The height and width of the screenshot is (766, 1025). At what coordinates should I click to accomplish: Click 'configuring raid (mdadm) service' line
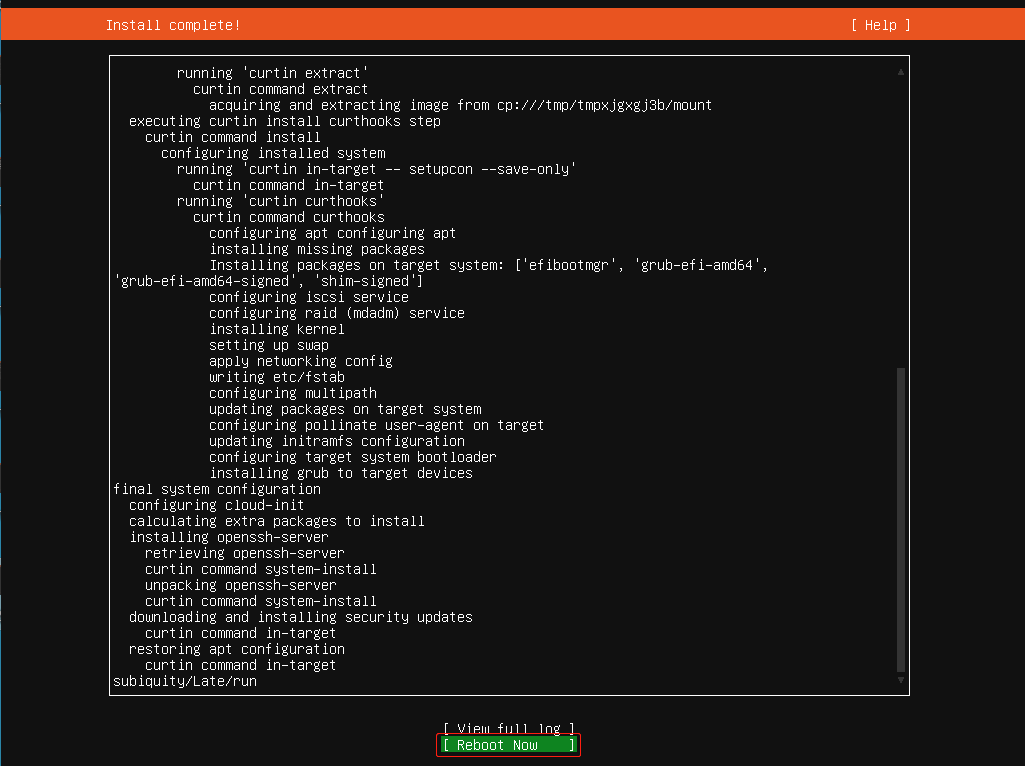337,313
